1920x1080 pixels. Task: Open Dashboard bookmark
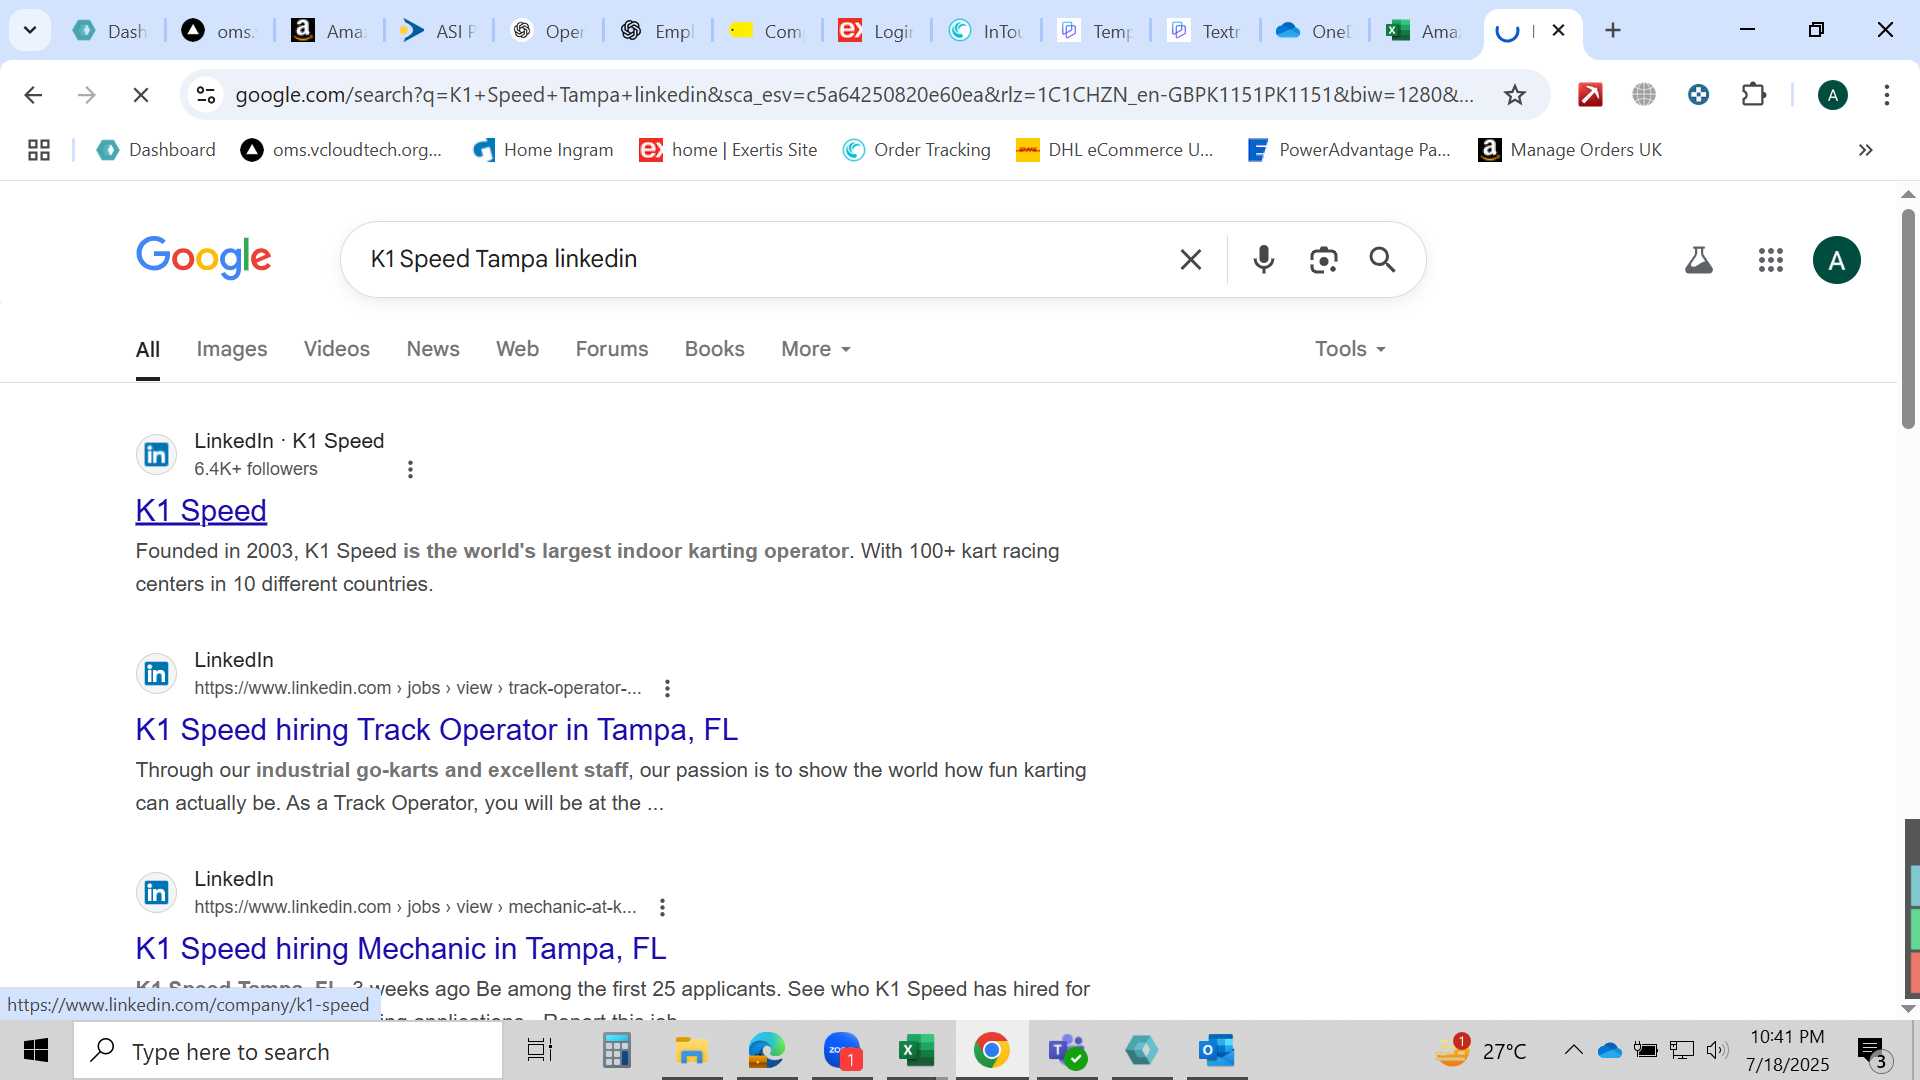pyautogui.click(x=156, y=150)
